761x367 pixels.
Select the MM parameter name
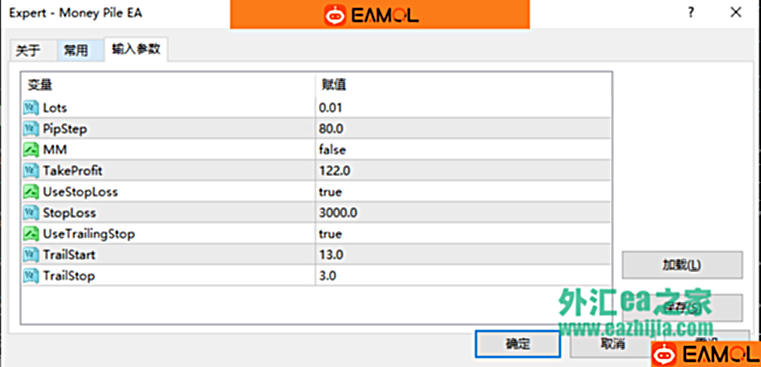coord(55,150)
